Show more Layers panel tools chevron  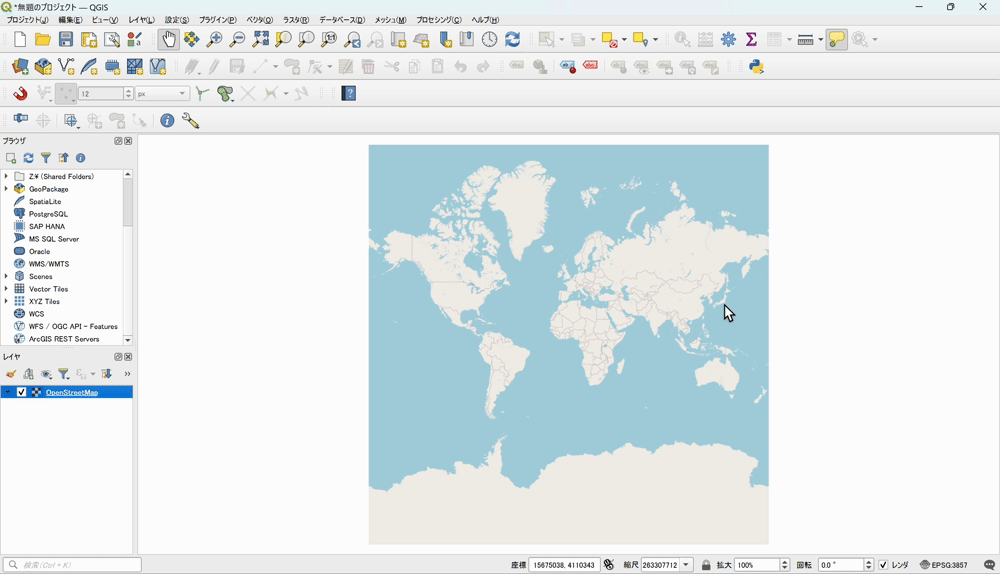[127, 374]
